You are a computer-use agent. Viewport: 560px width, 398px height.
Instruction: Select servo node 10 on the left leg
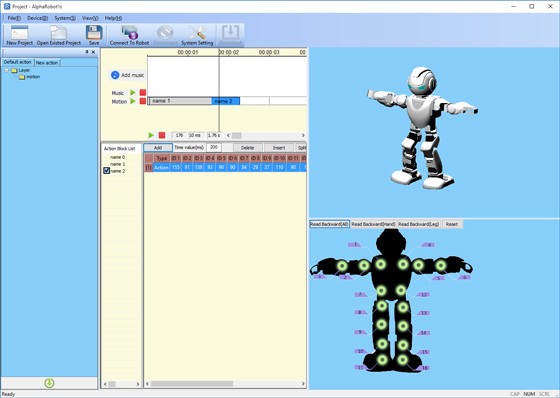click(382, 344)
